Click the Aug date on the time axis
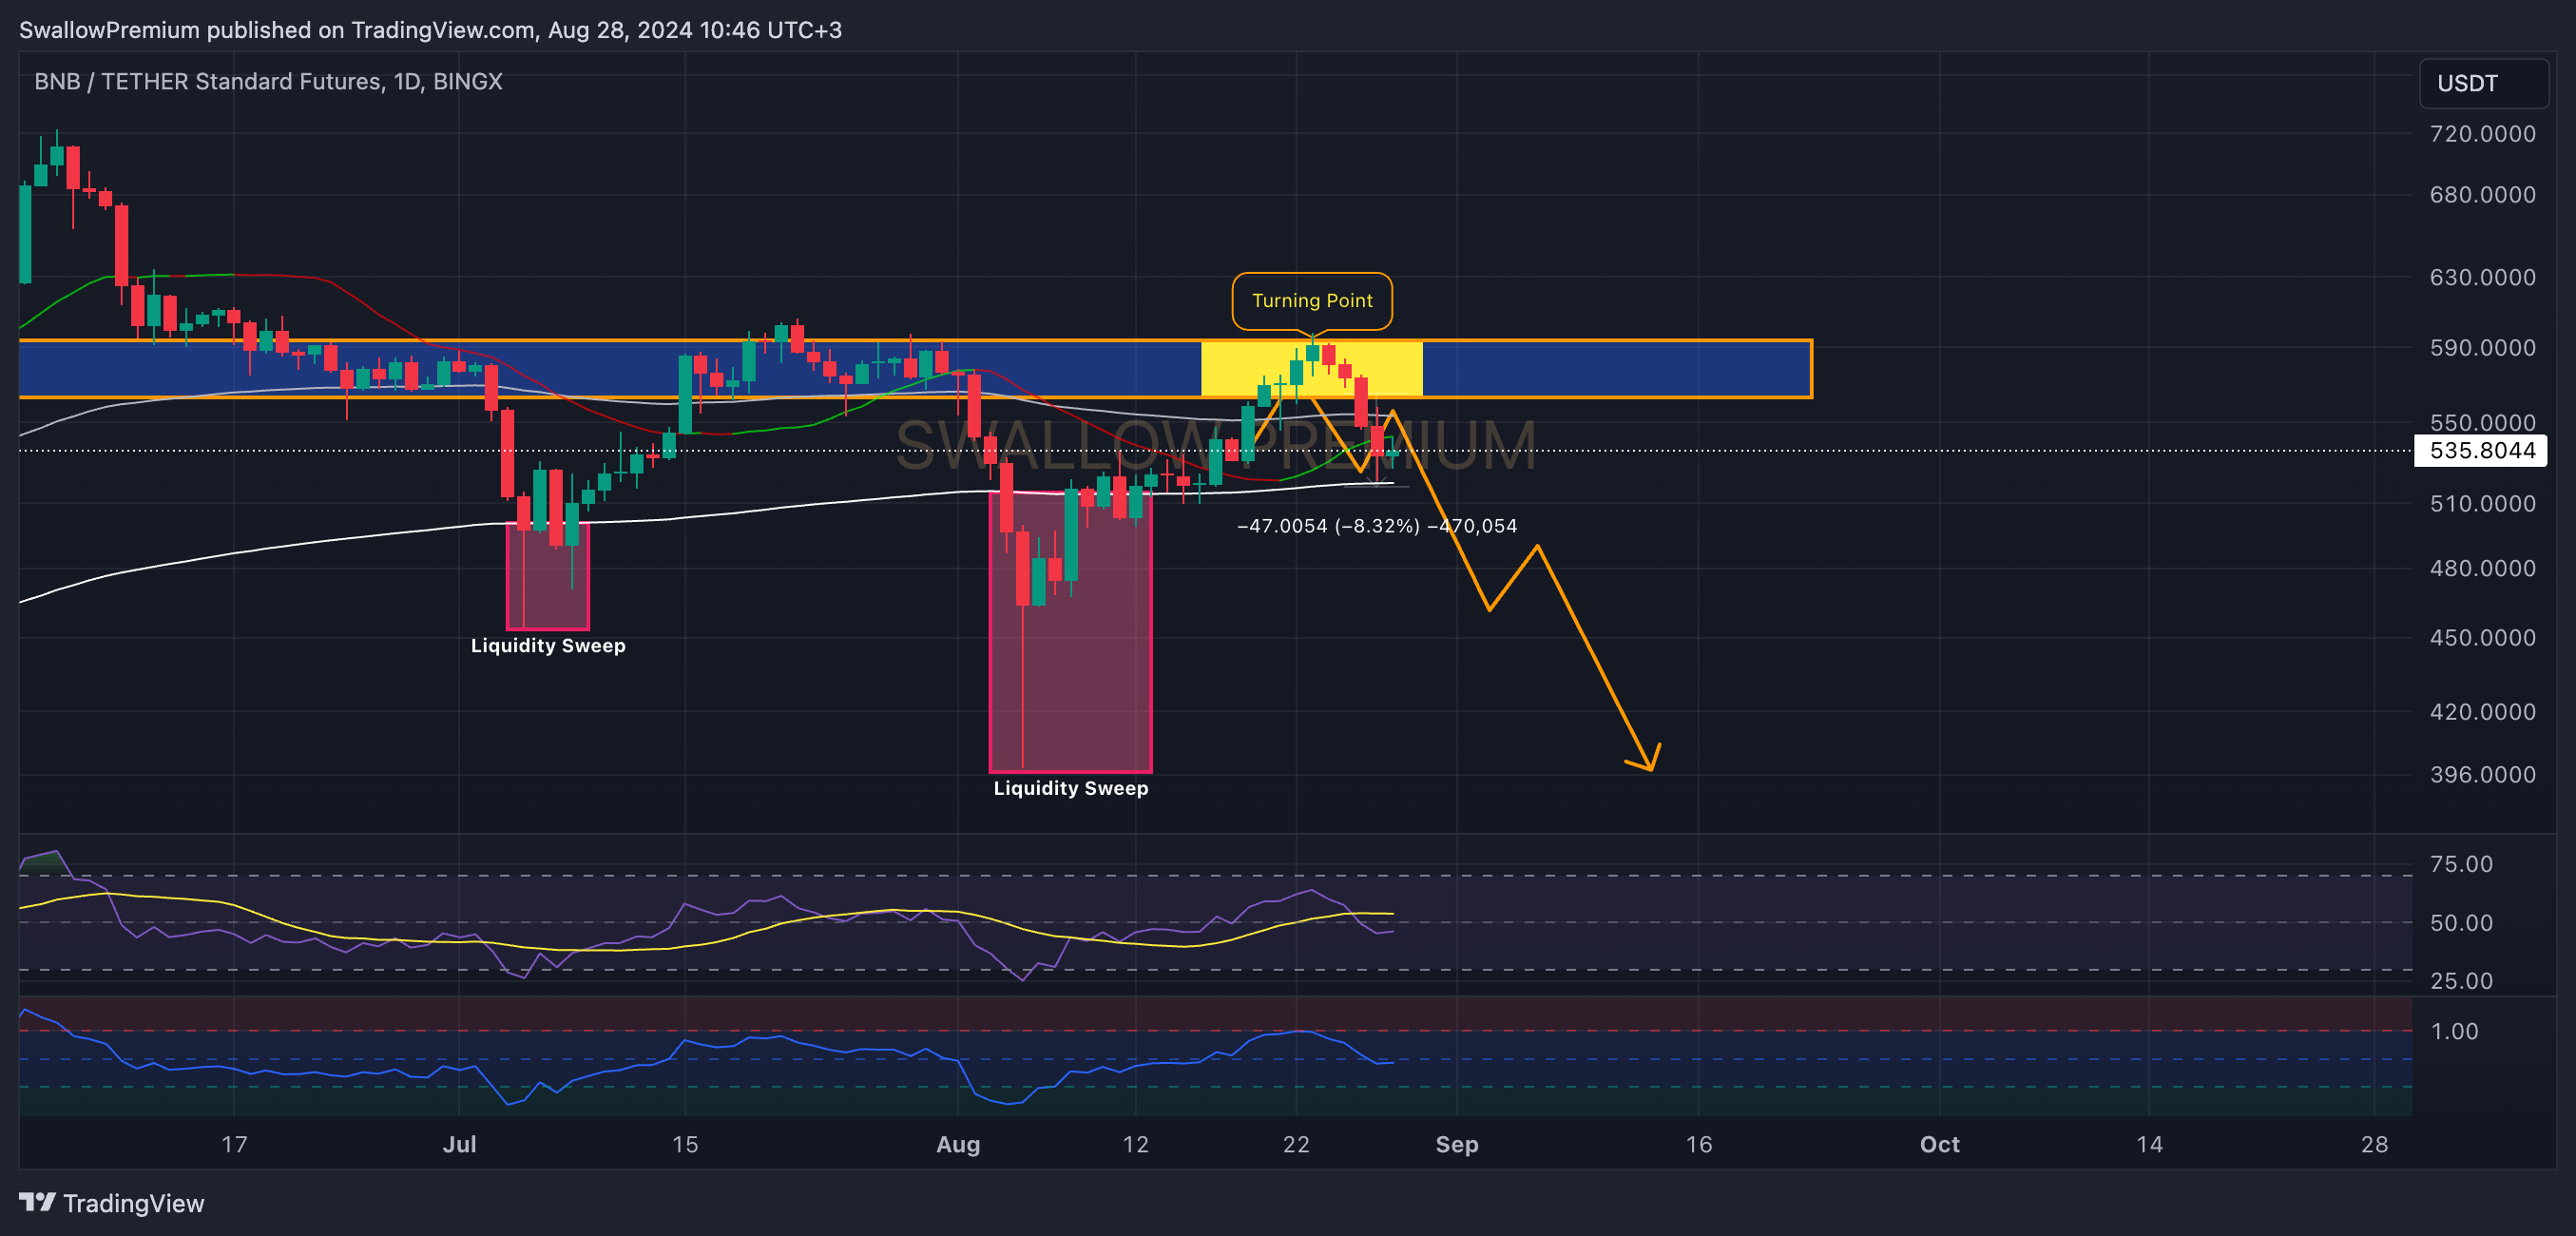The width and height of the screenshot is (2576, 1236). point(957,1145)
